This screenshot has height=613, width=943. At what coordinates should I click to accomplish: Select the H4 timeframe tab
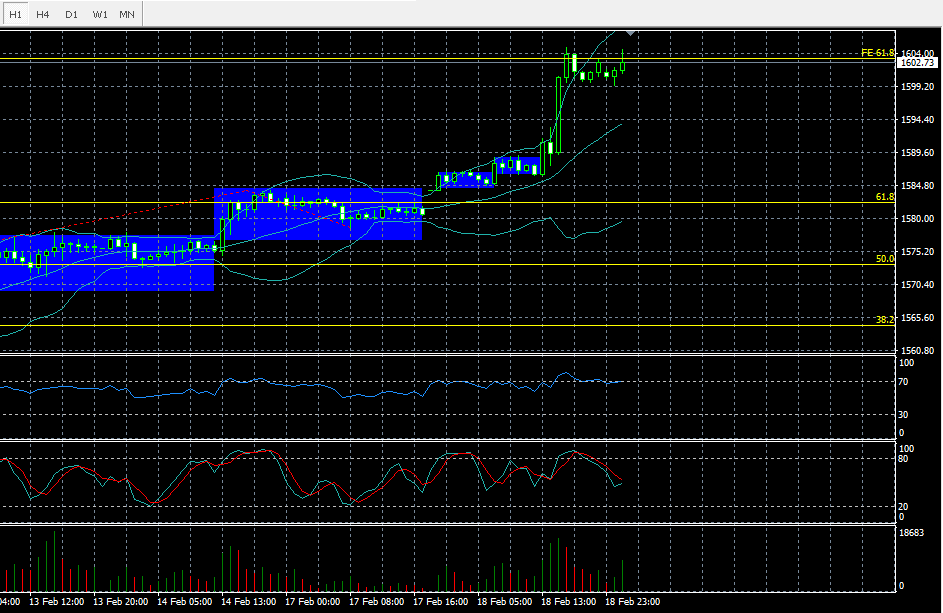43,14
